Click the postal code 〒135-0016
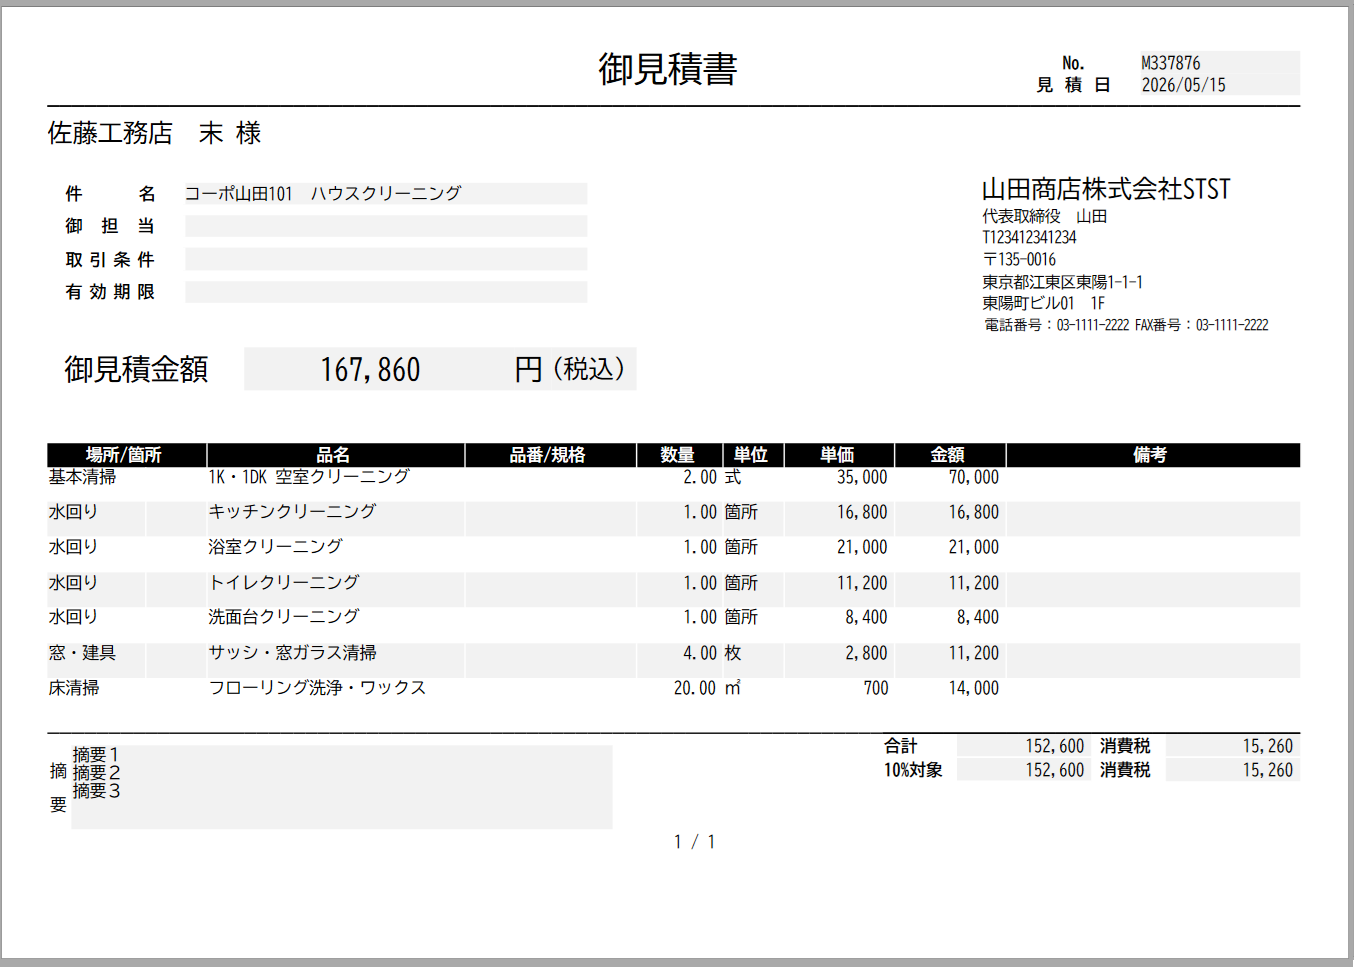Image resolution: width=1354 pixels, height=967 pixels. (1019, 259)
